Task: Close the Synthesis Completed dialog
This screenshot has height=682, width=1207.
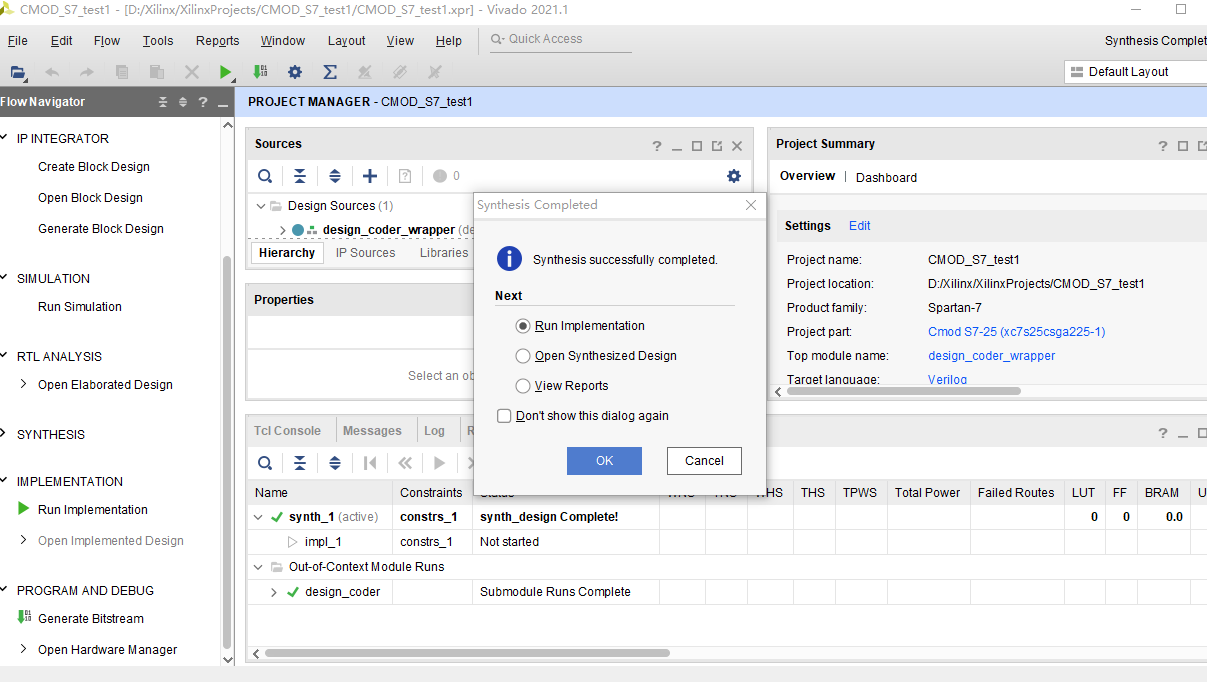Action: coord(751,205)
